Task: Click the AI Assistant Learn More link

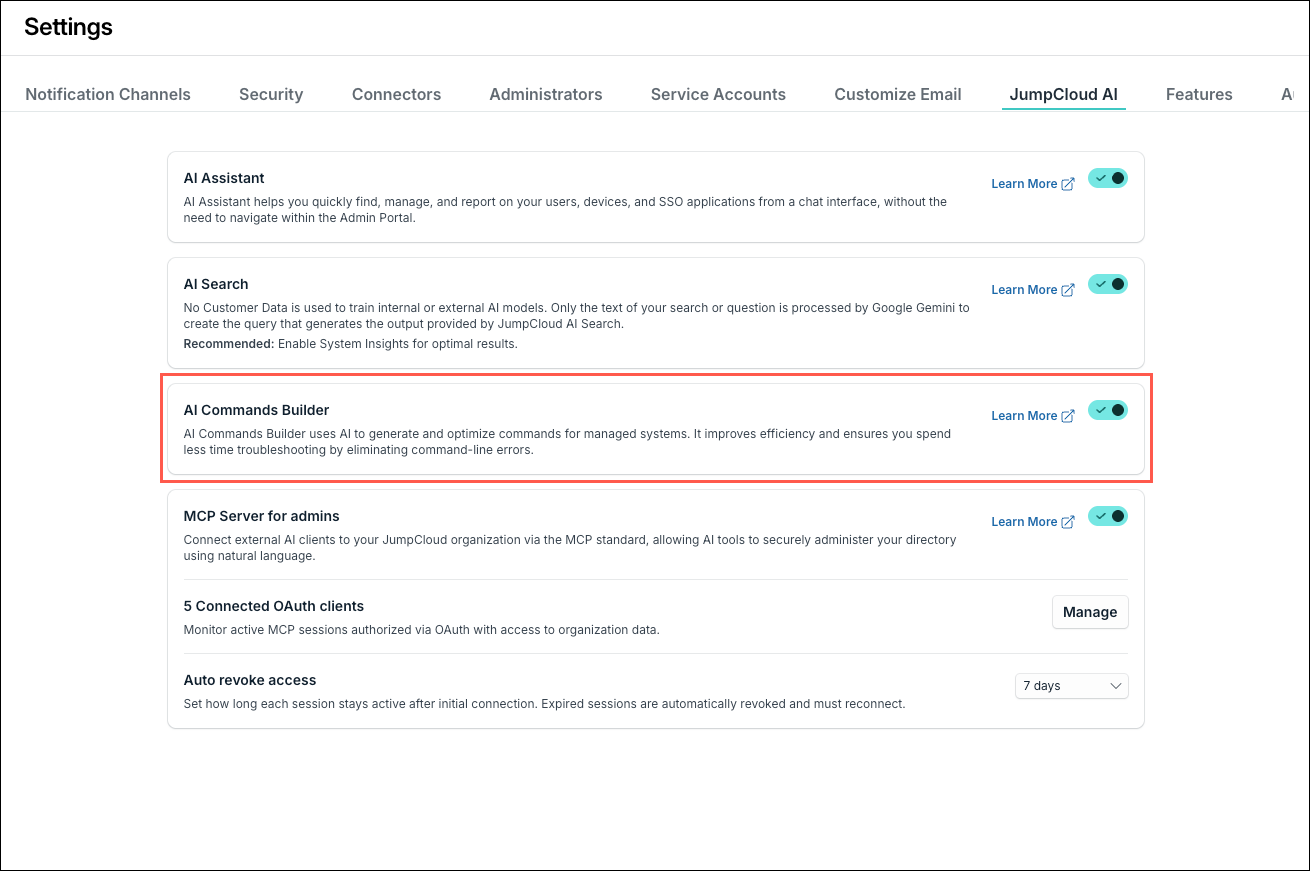Action: tap(1024, 184)
